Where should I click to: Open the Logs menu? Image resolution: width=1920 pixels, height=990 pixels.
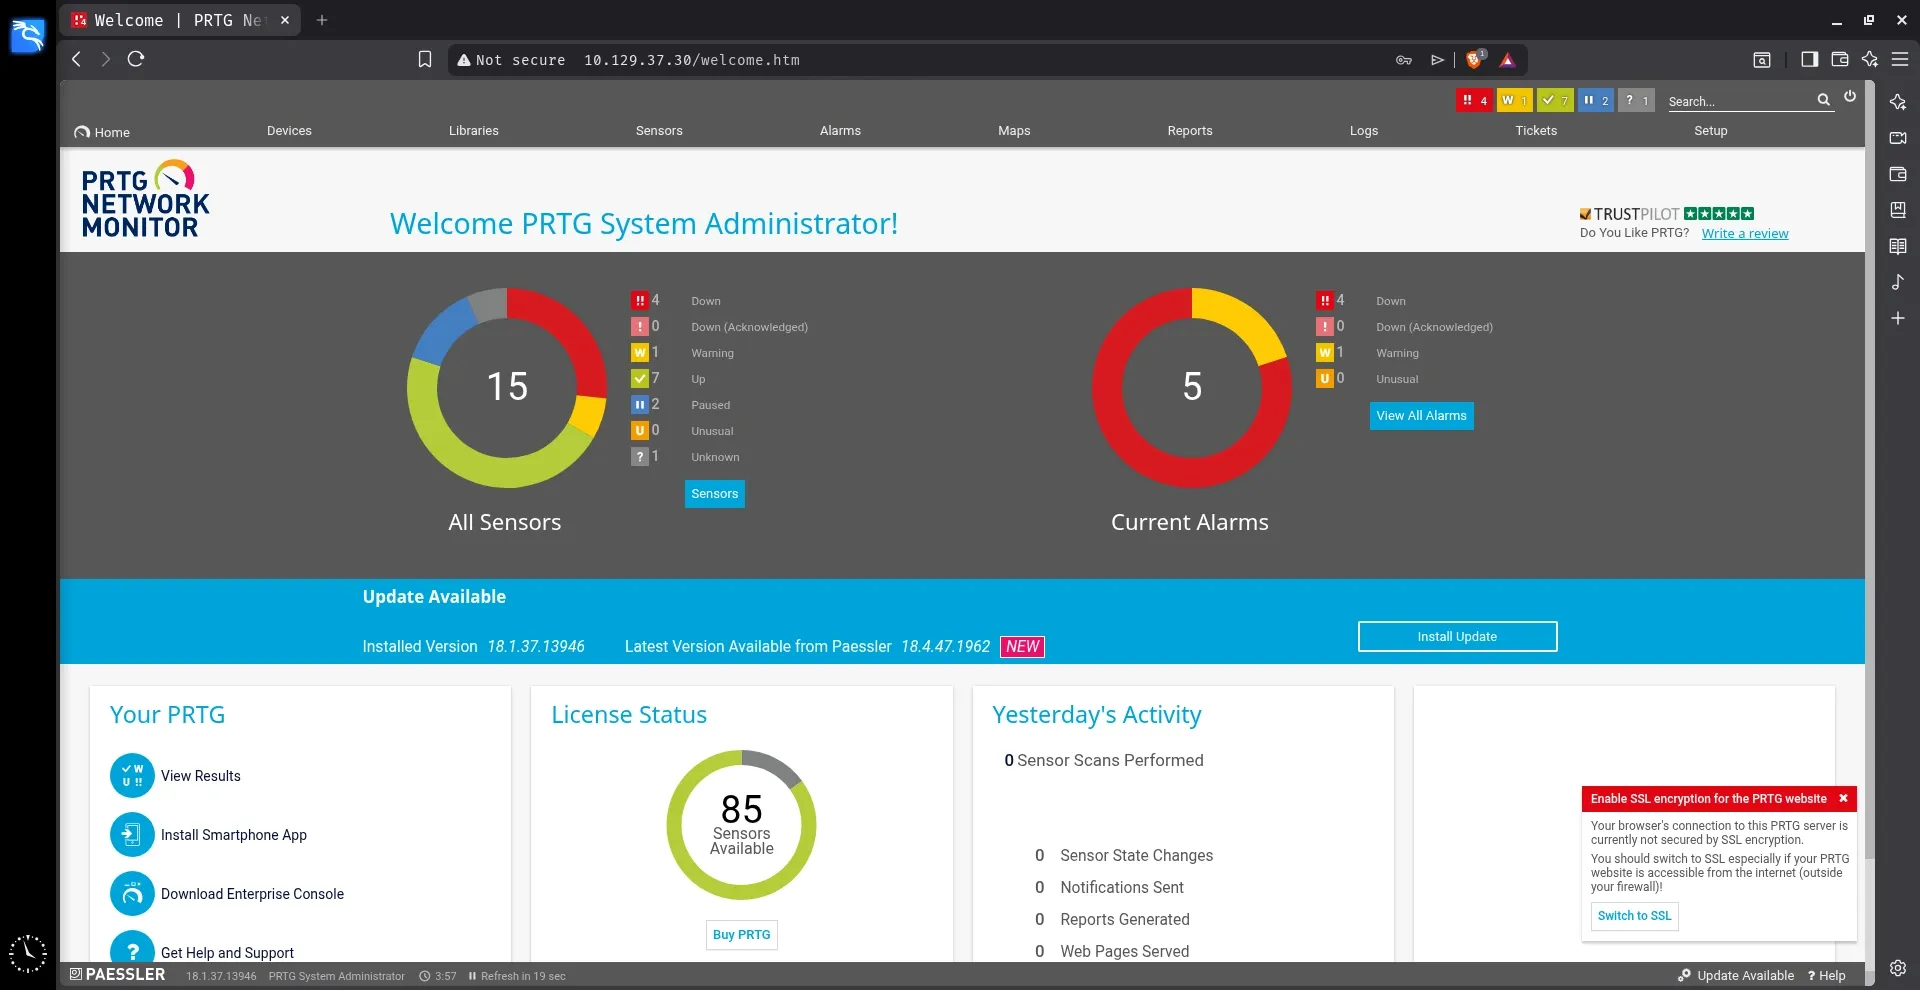1364,131
